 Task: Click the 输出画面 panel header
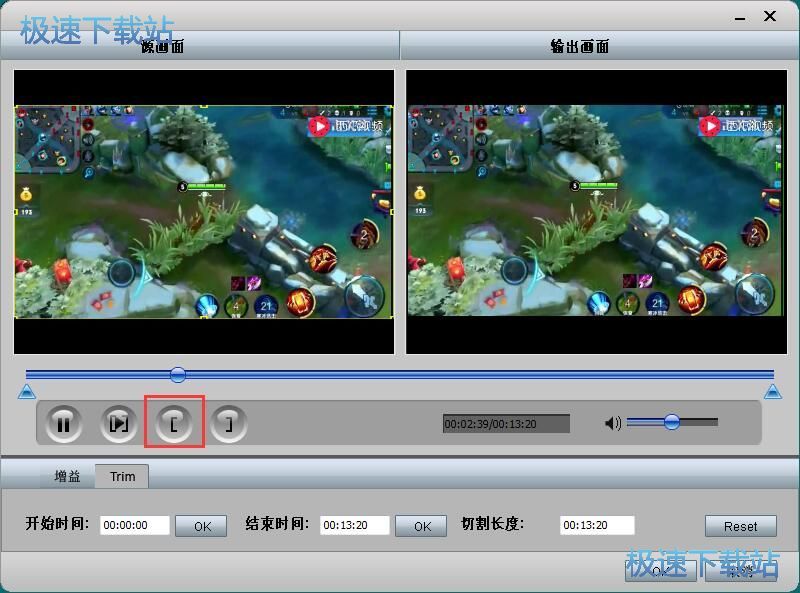[x=599, y=46]
